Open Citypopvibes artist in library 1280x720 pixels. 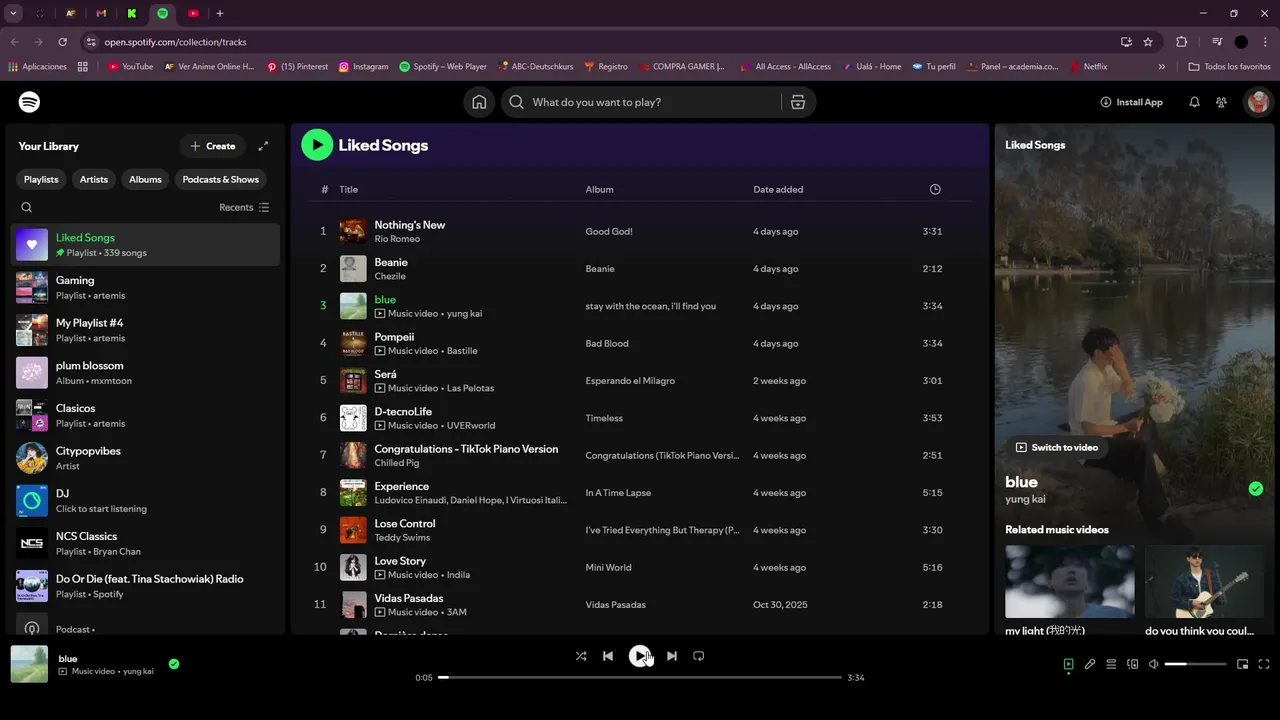(x=145, y=458)
